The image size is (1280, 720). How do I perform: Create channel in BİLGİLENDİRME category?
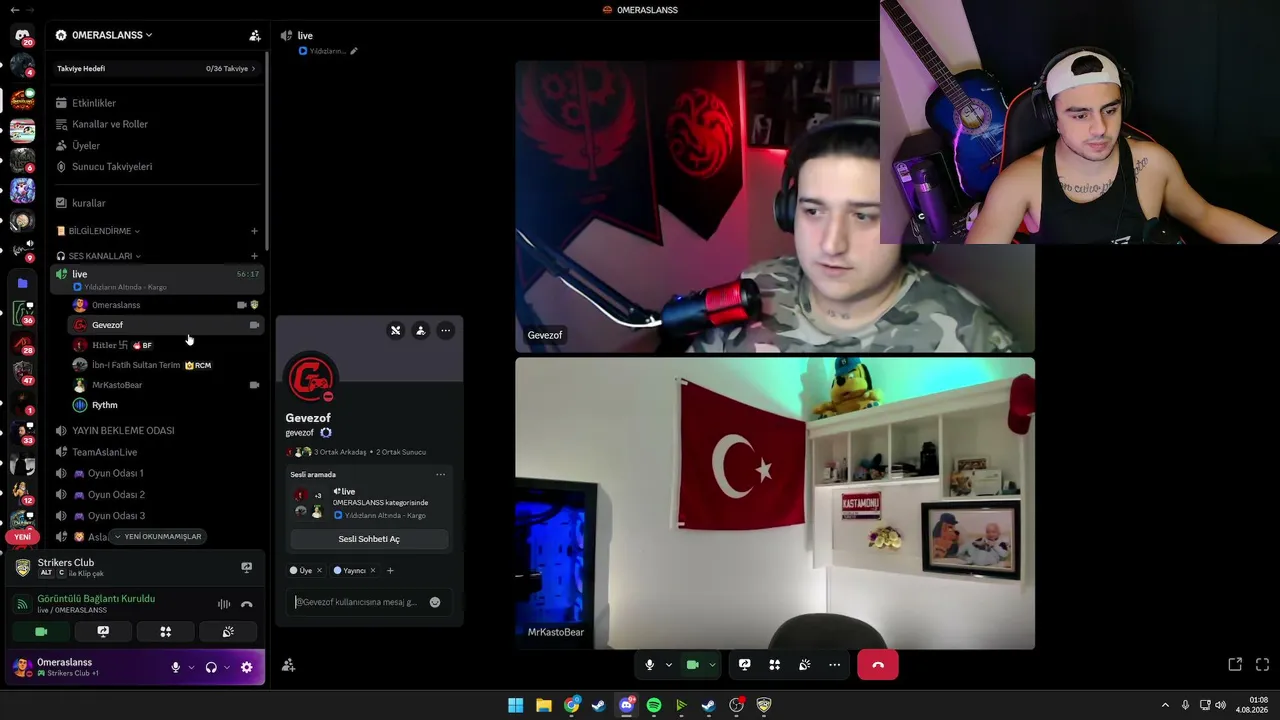point(254,231)
